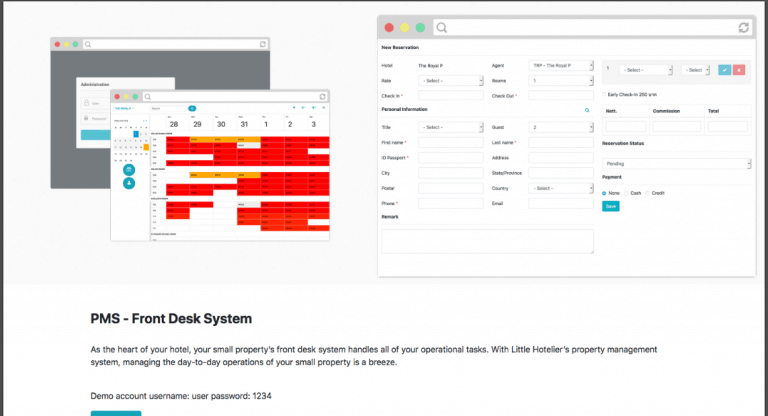The image size is (768, 416).
Task: Click the Phone input field
Action: 451,203
